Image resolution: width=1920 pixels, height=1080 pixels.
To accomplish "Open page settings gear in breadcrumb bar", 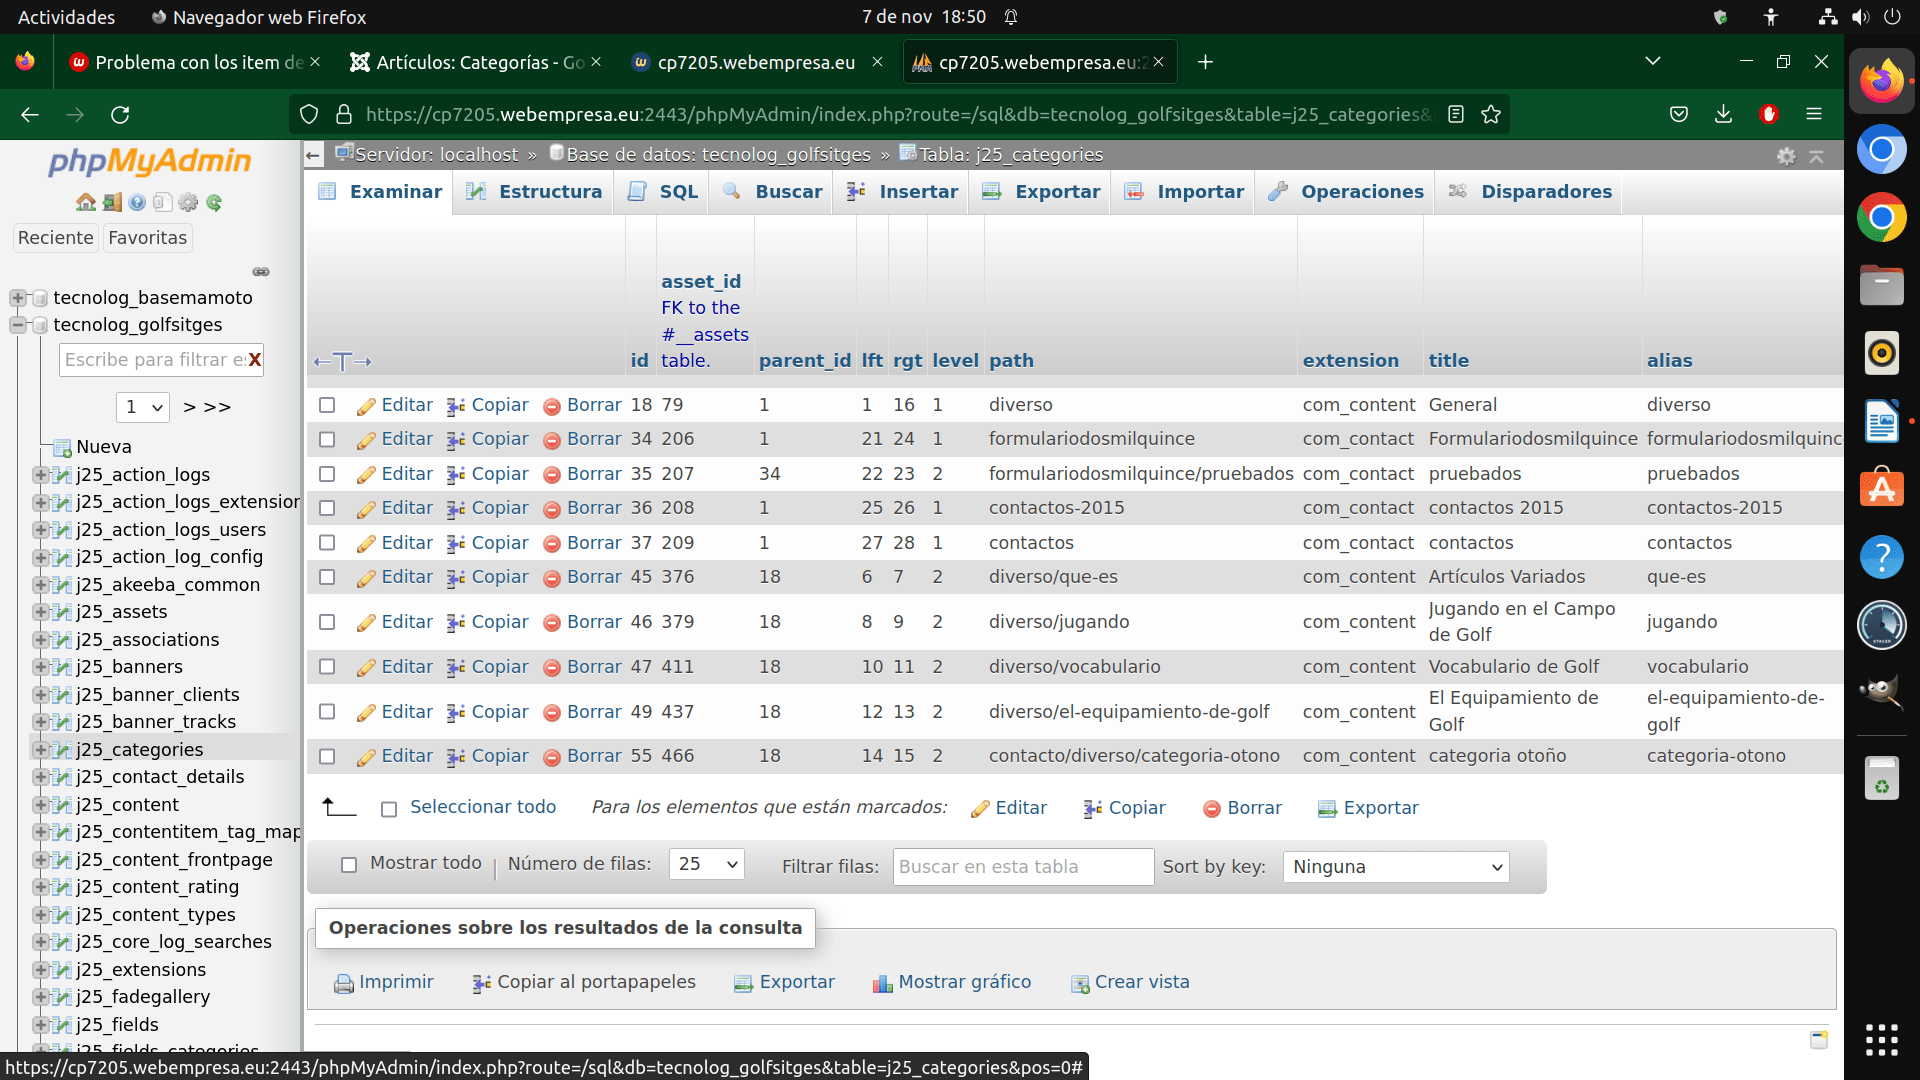I will point(1786,156).
